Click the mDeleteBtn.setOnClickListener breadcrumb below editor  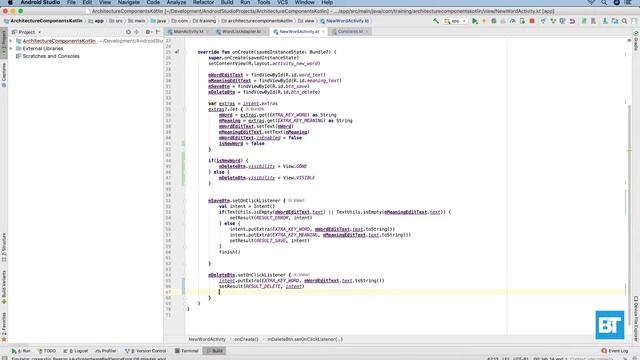pos(305,340)
